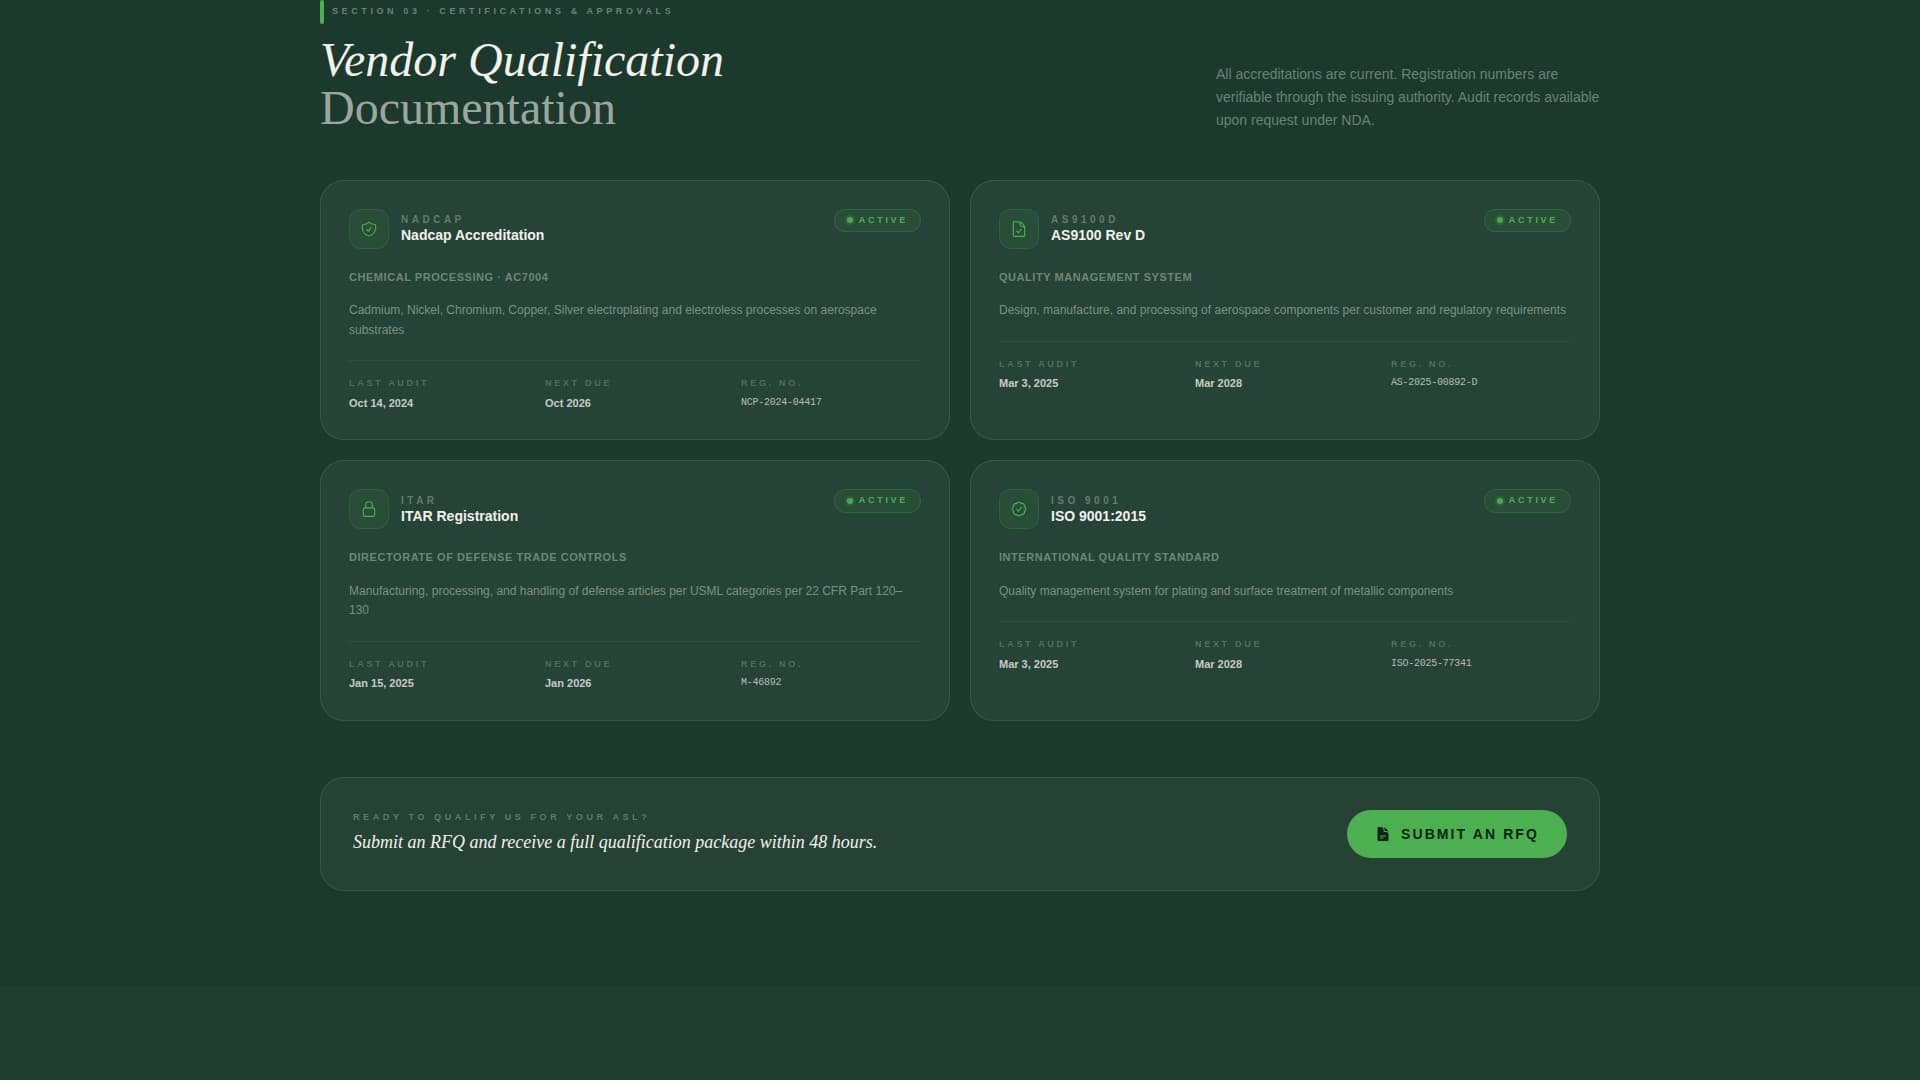The width and height of the screenshot is (1920, 1080).
Task: Click the Vendor Qualification Documentation heading
Action: click(x=521, y=84)
